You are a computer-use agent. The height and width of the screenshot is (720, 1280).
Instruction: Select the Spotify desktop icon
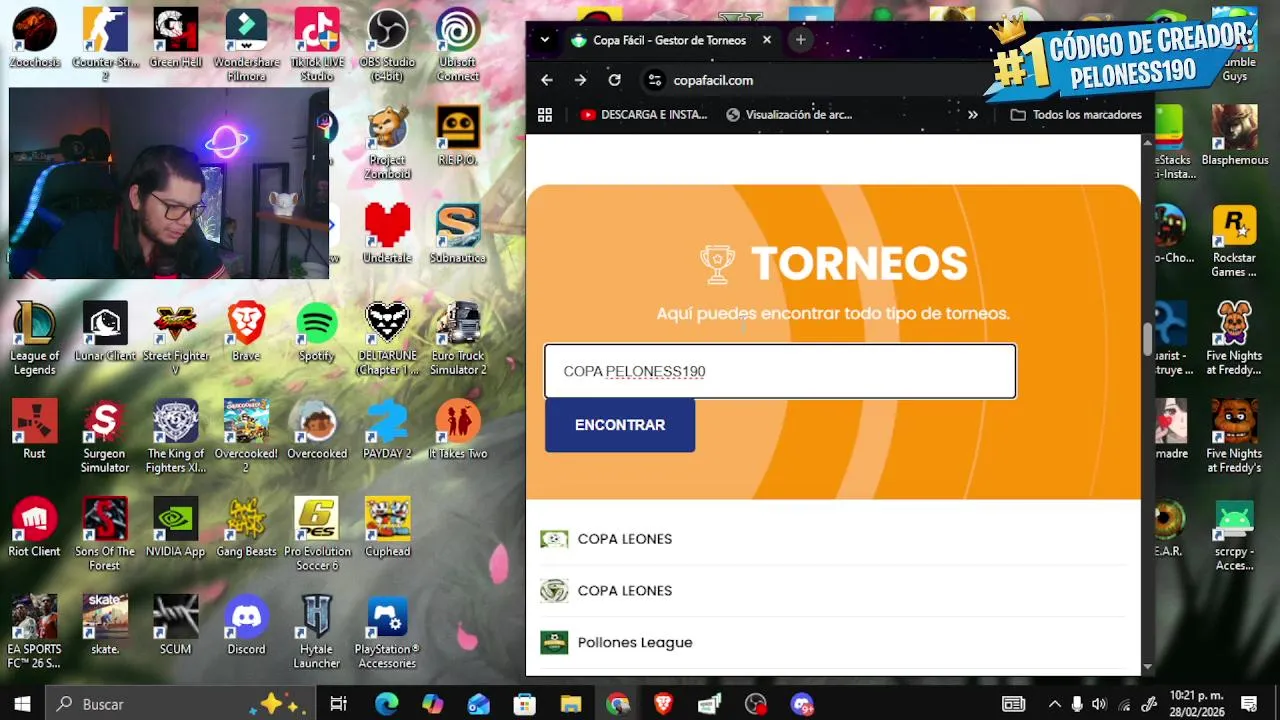317,331
